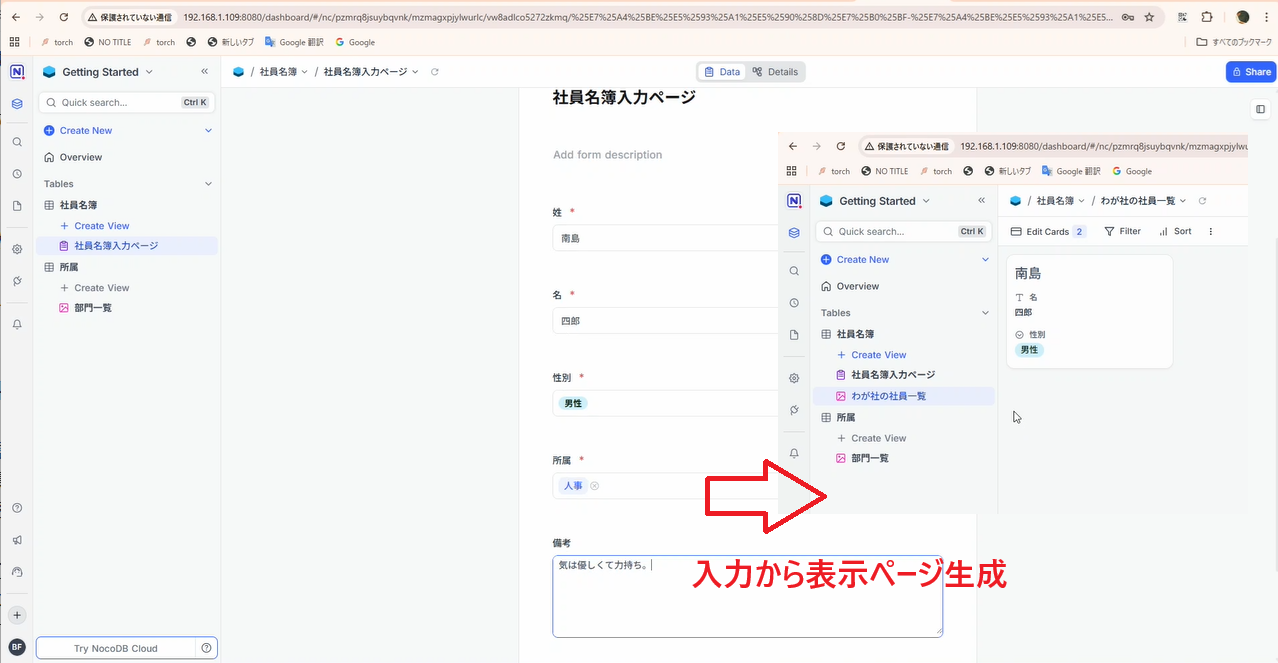
Task: Click the BF user avatar
Action: (17, 647)
